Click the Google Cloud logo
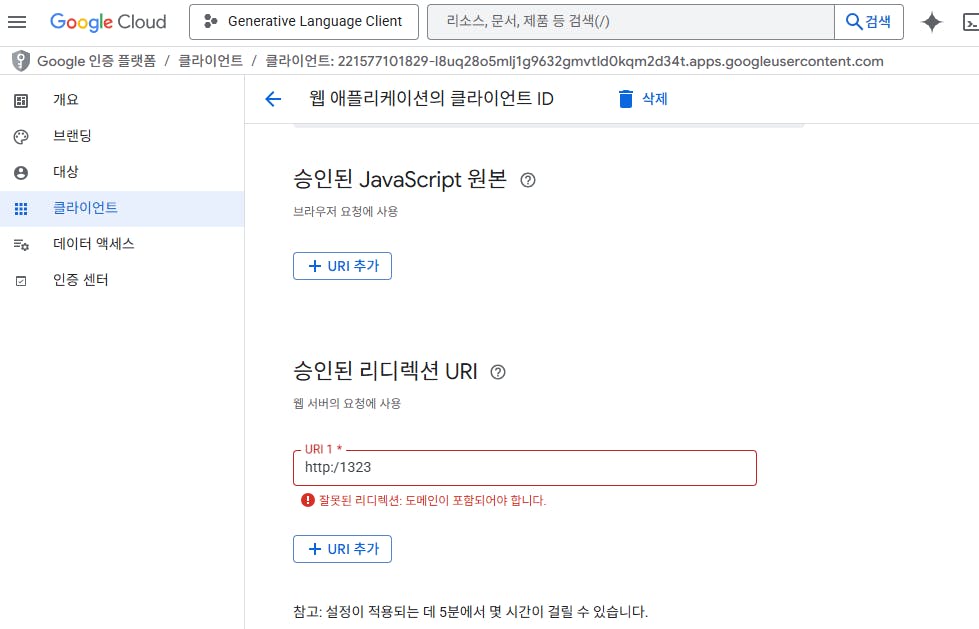Screen dimensions: 979x629 (x=108, y=22)
